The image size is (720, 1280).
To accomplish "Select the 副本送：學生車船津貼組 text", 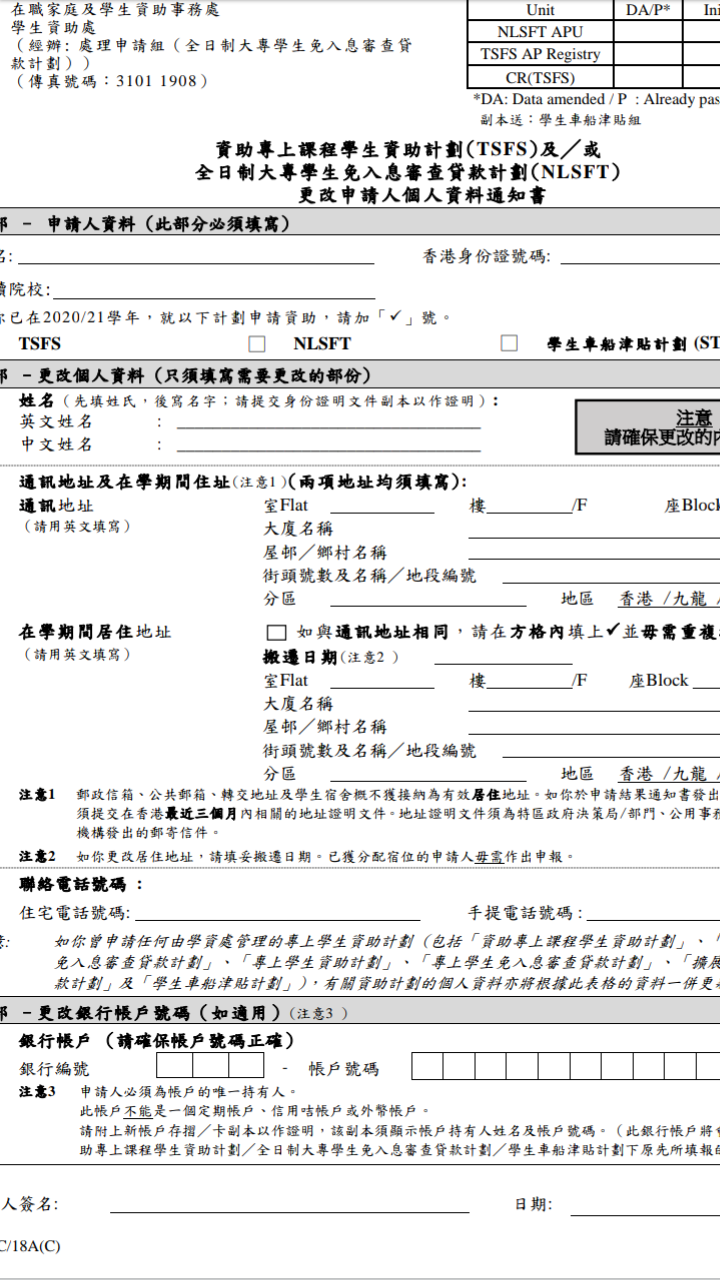I will pos(560,120).
